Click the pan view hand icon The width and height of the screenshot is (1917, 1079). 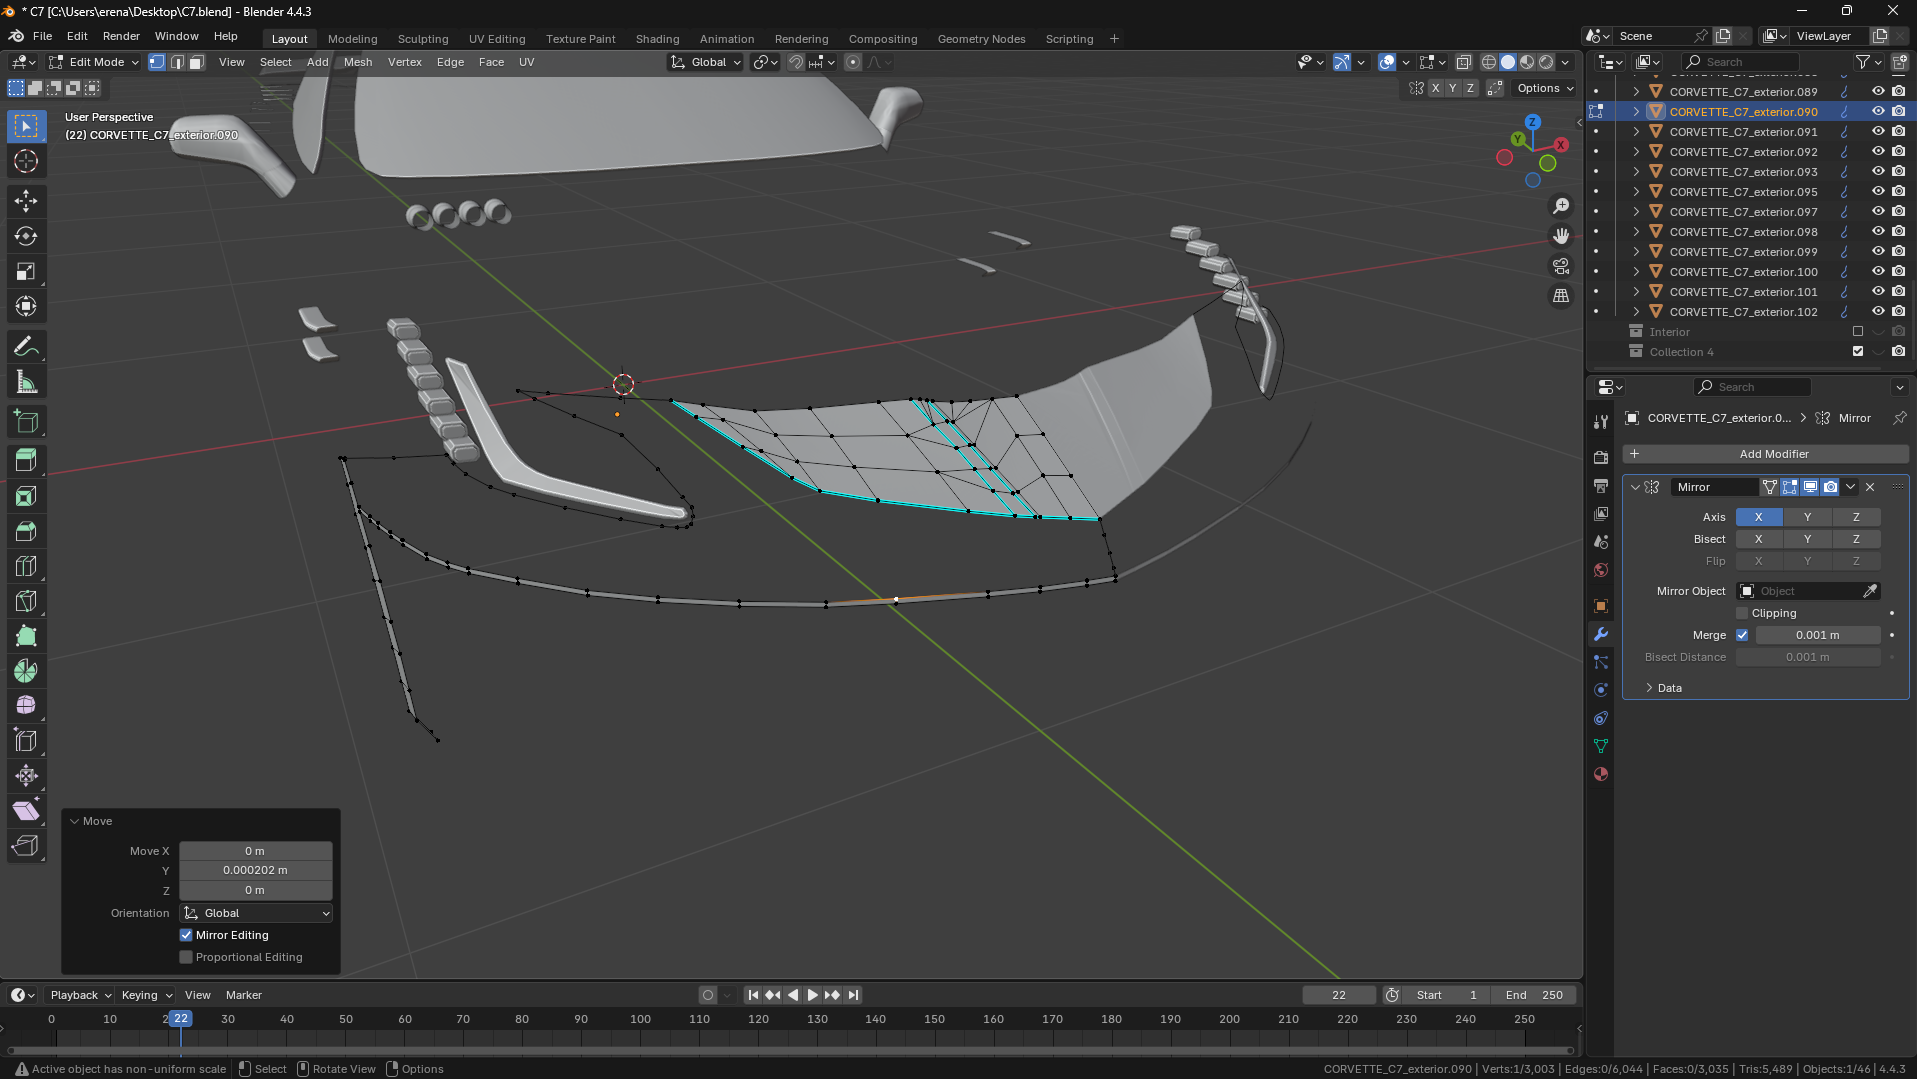[1561, 236]
